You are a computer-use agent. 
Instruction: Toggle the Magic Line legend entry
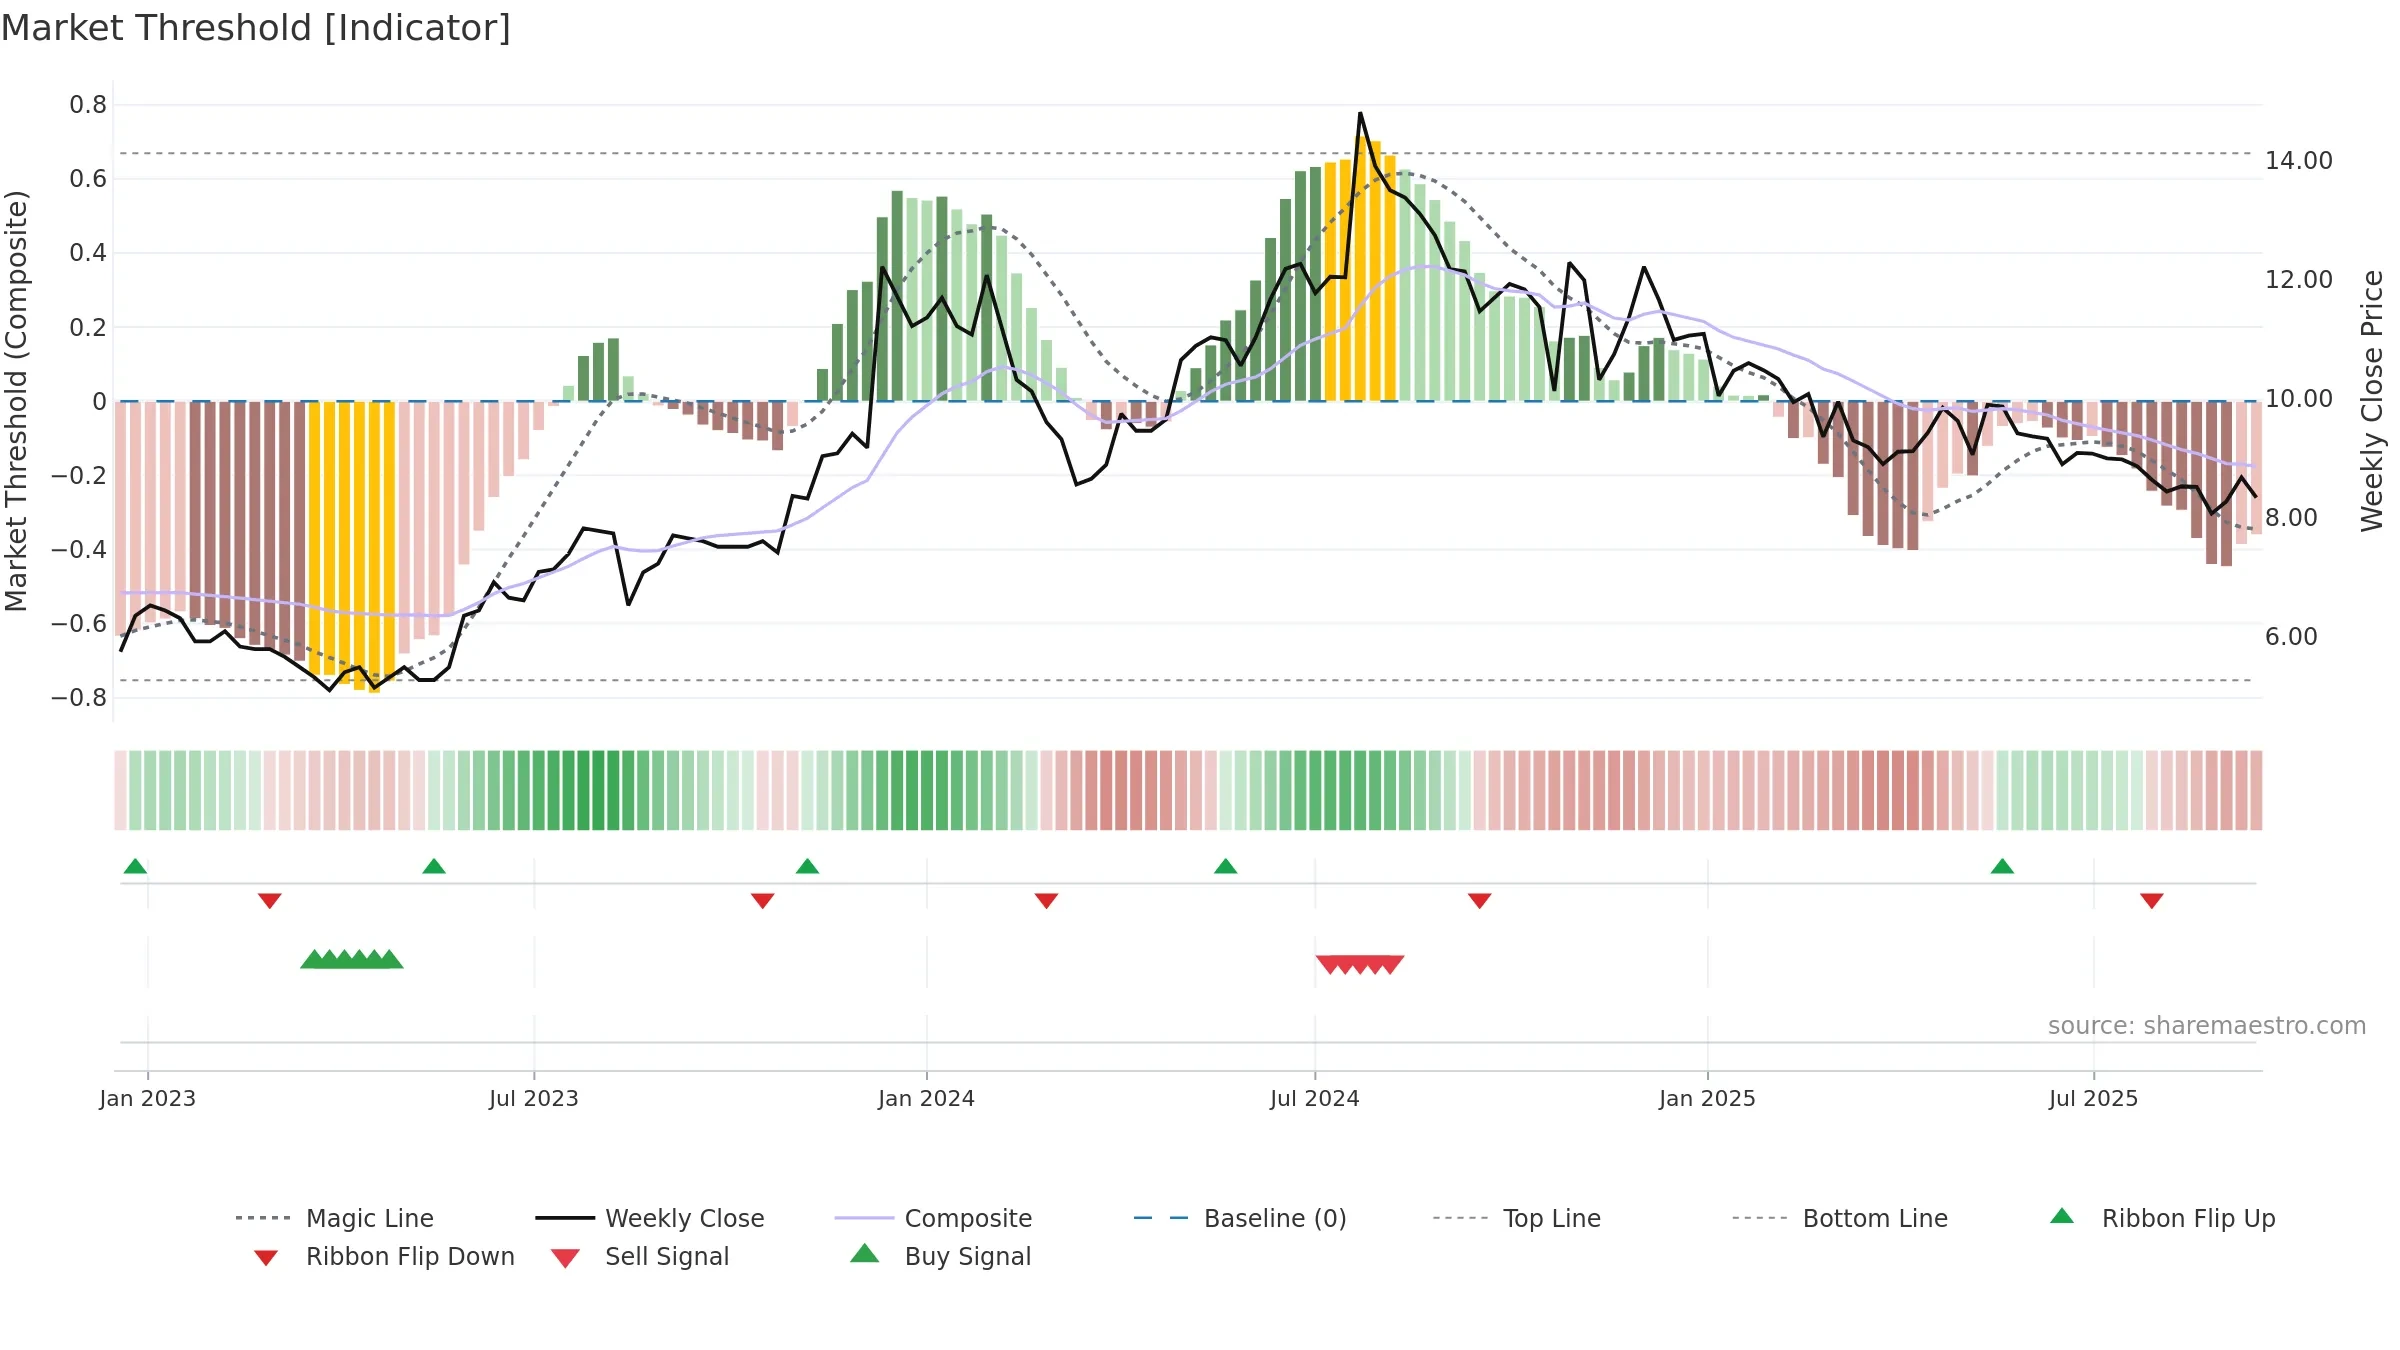[335, 1218]
